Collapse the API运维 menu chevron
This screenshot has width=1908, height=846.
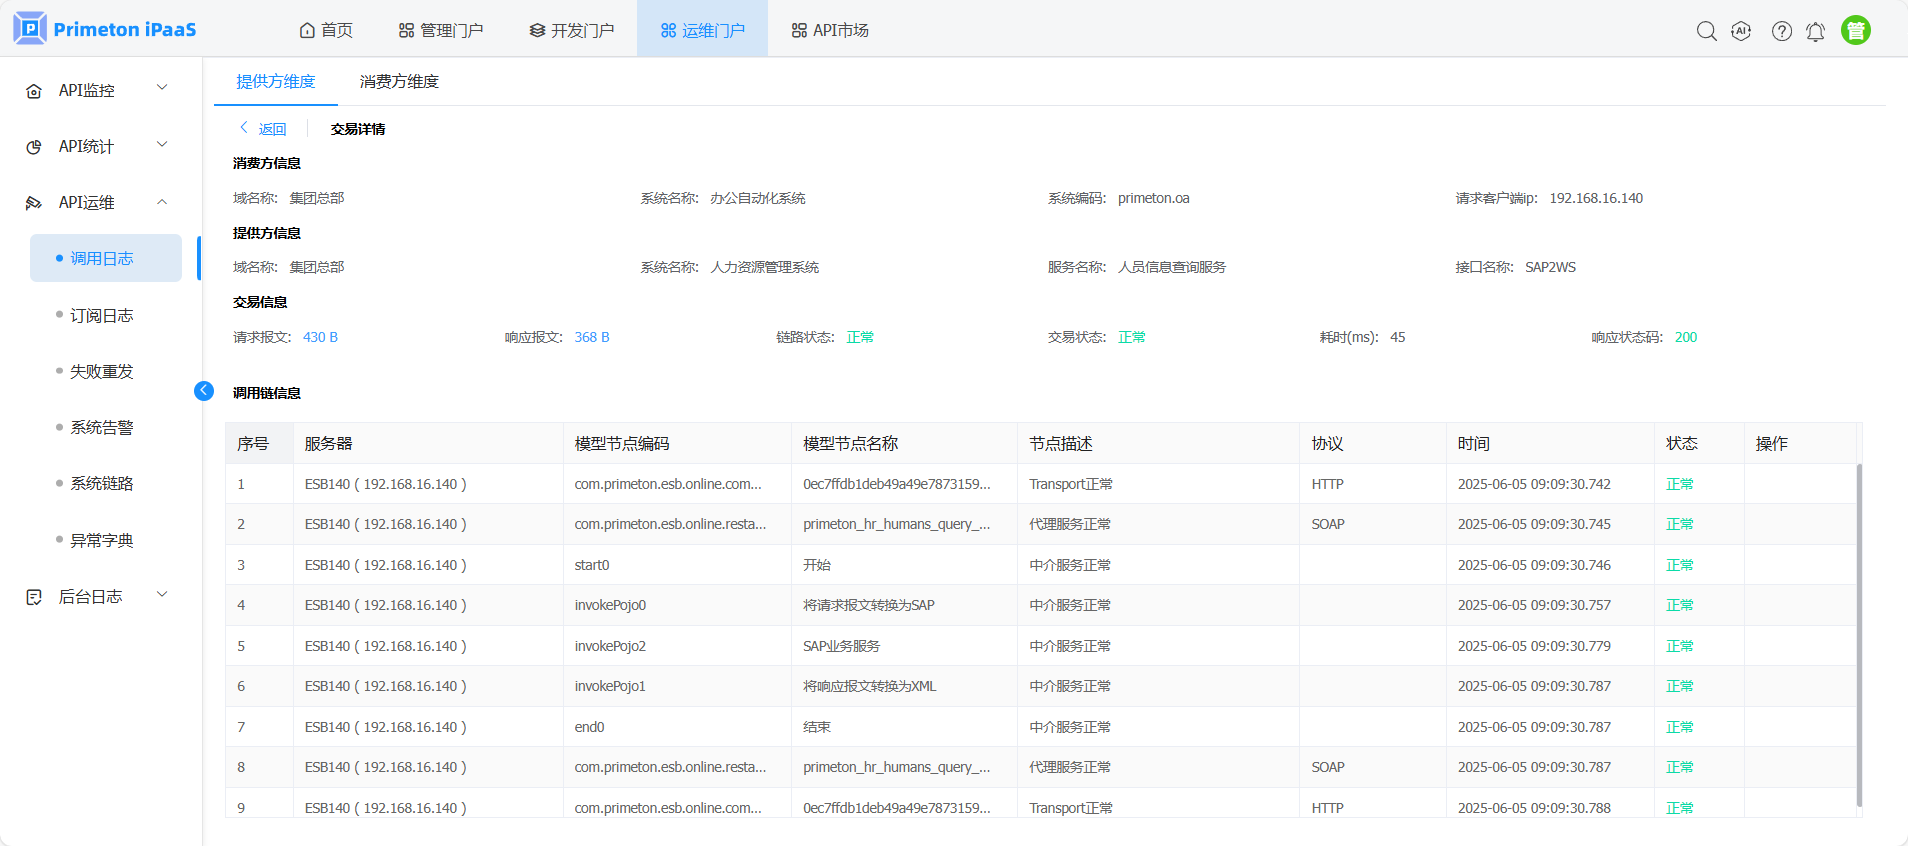click(x=162, y=202)
